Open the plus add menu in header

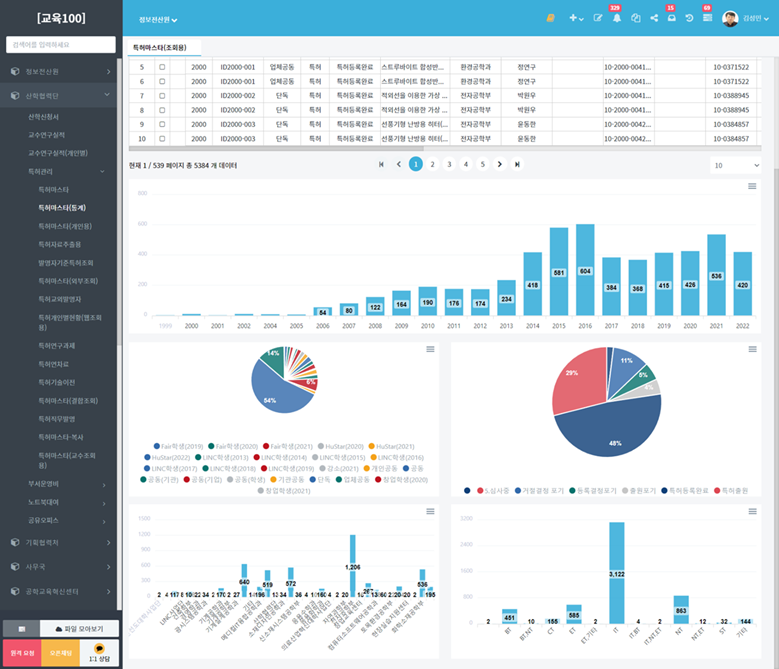(576, 18)
